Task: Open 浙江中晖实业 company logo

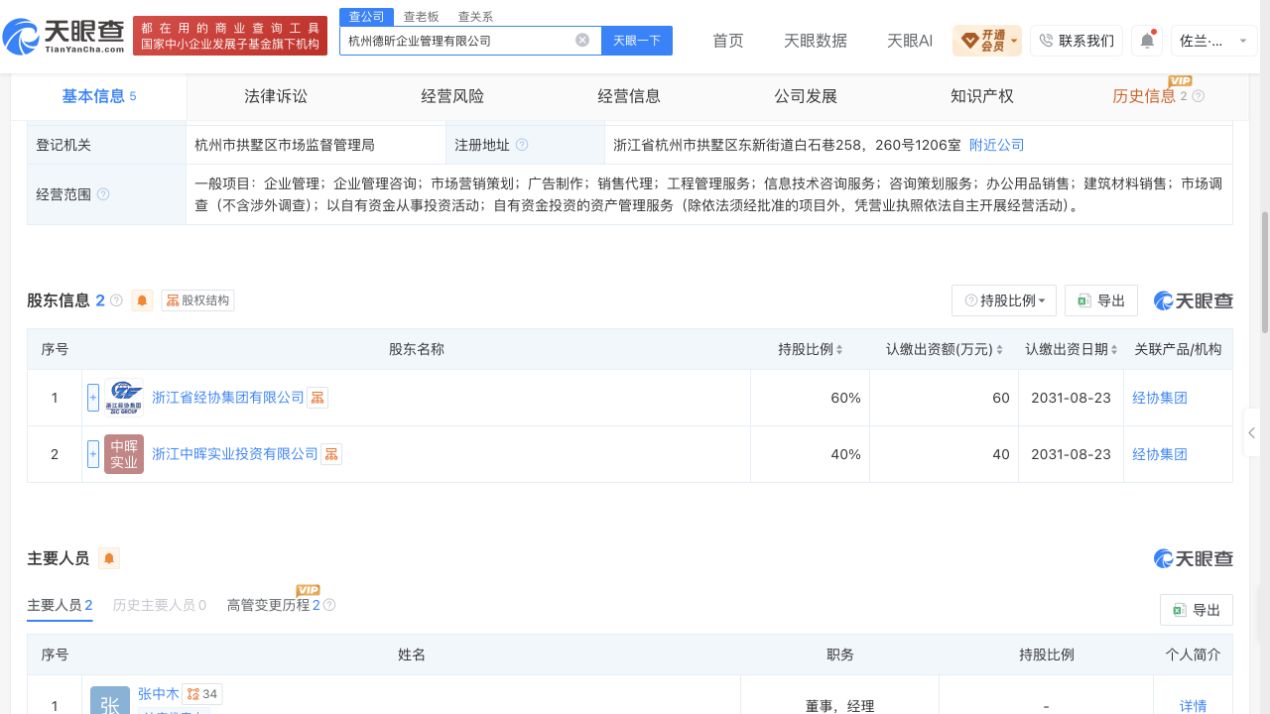Action: (124, 454)
